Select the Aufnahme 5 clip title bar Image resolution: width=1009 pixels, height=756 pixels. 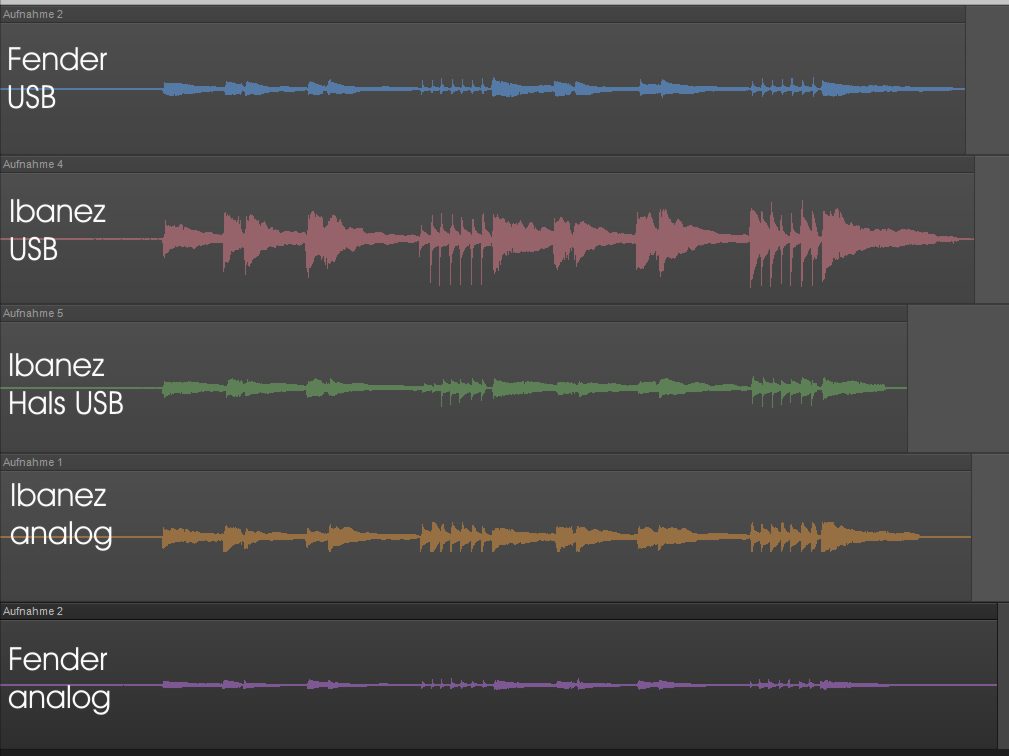(x=454, y=313)
